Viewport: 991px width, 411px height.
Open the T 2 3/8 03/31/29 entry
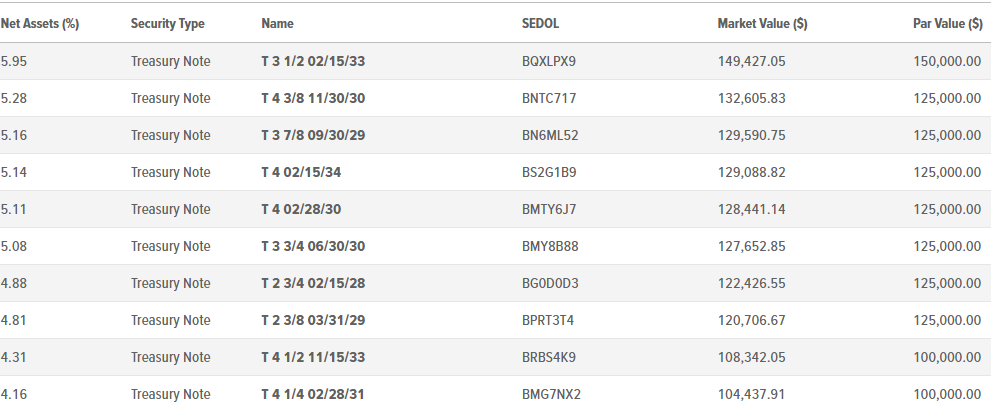(x=313, y=321)
